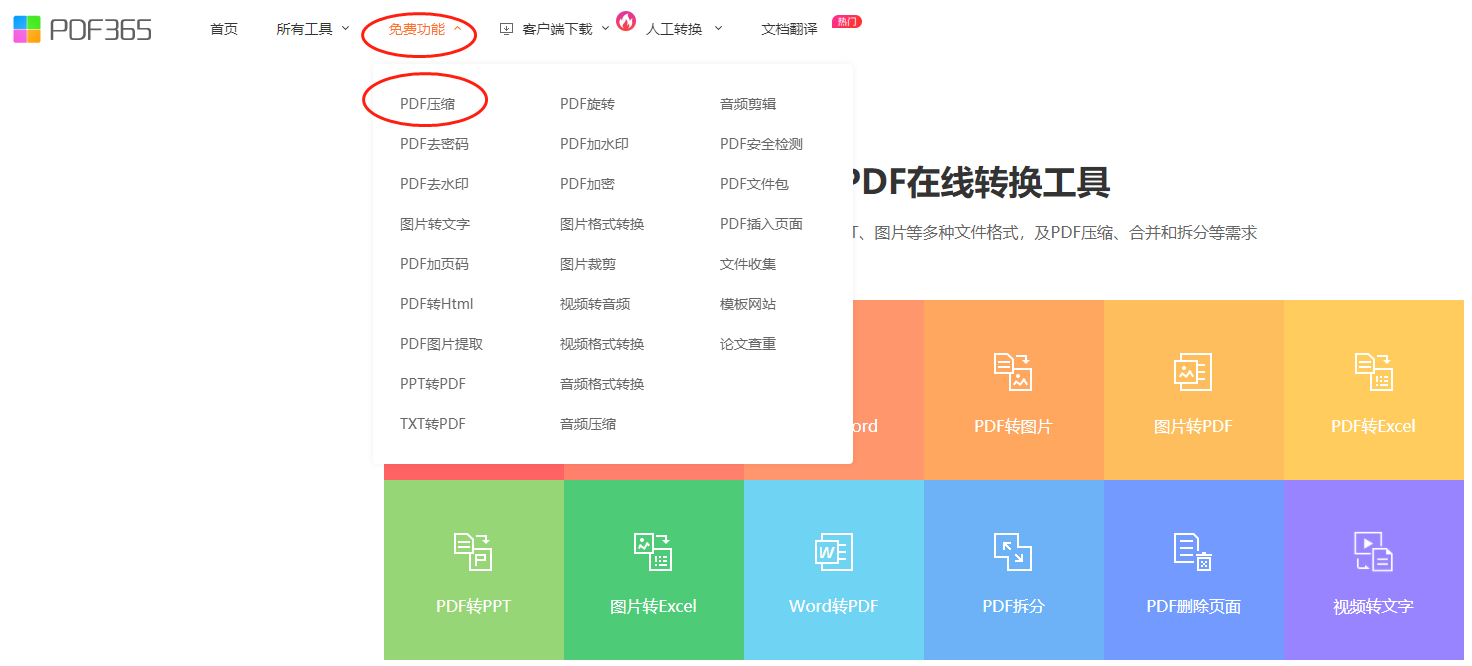Screen dimensions: 1472x666
Task: Open 文档翻译 in the navigation bar
Action: [789, 29]
